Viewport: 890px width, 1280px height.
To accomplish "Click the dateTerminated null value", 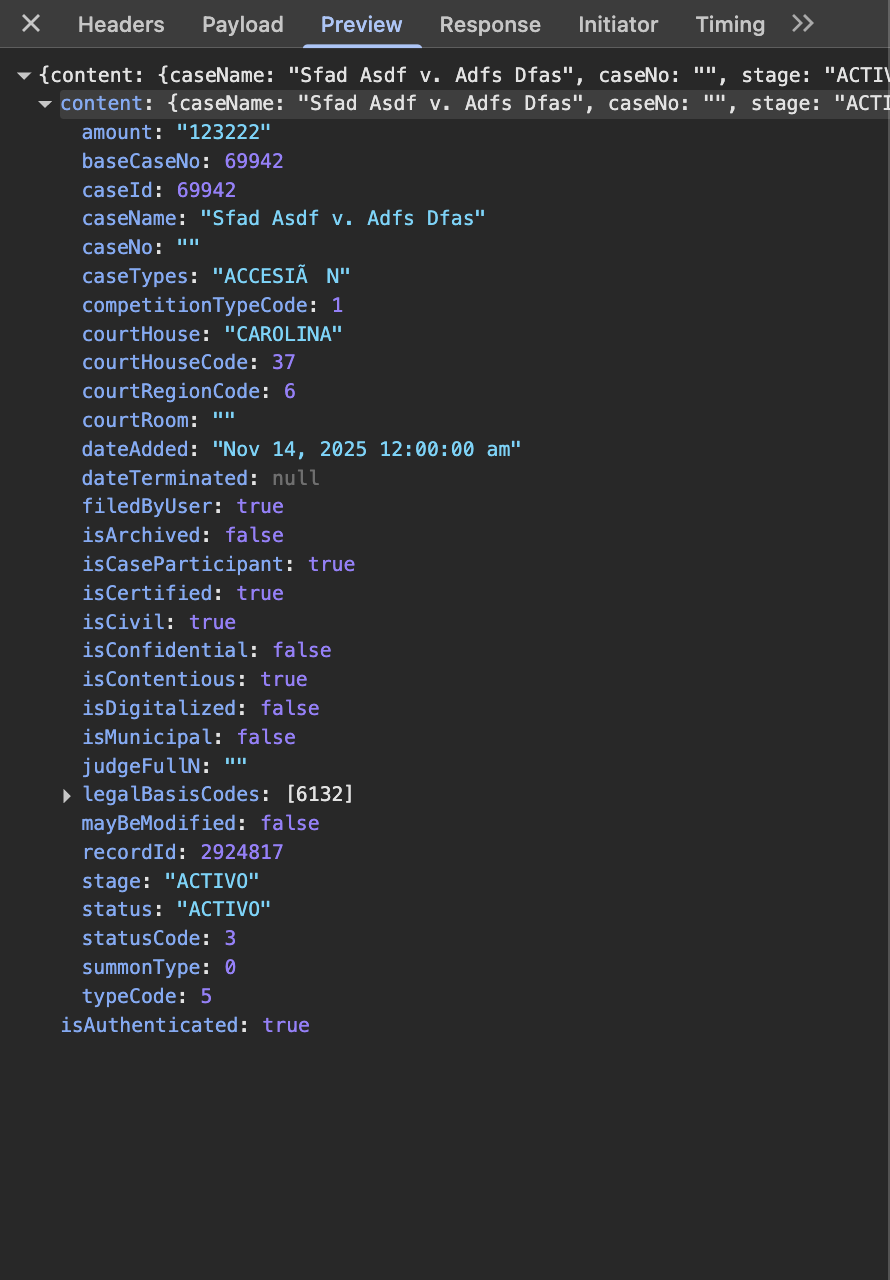I will pyautogui.click(x=296, y=478).
